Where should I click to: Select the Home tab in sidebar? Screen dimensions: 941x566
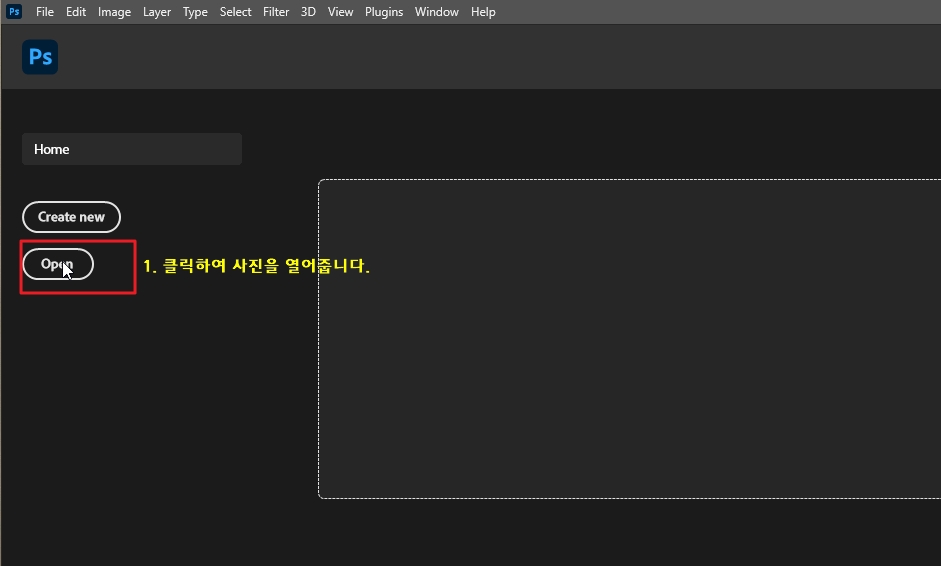coord(132,149)
